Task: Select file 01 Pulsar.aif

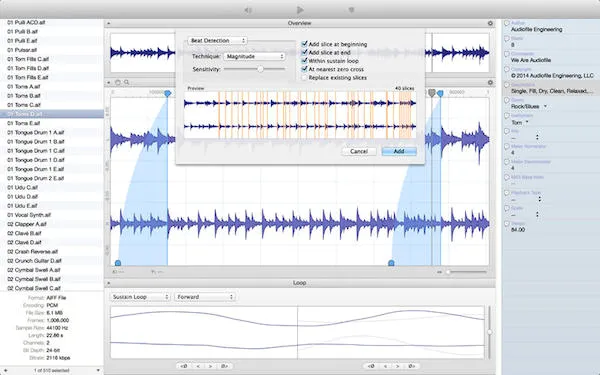Action: (52, 50)
